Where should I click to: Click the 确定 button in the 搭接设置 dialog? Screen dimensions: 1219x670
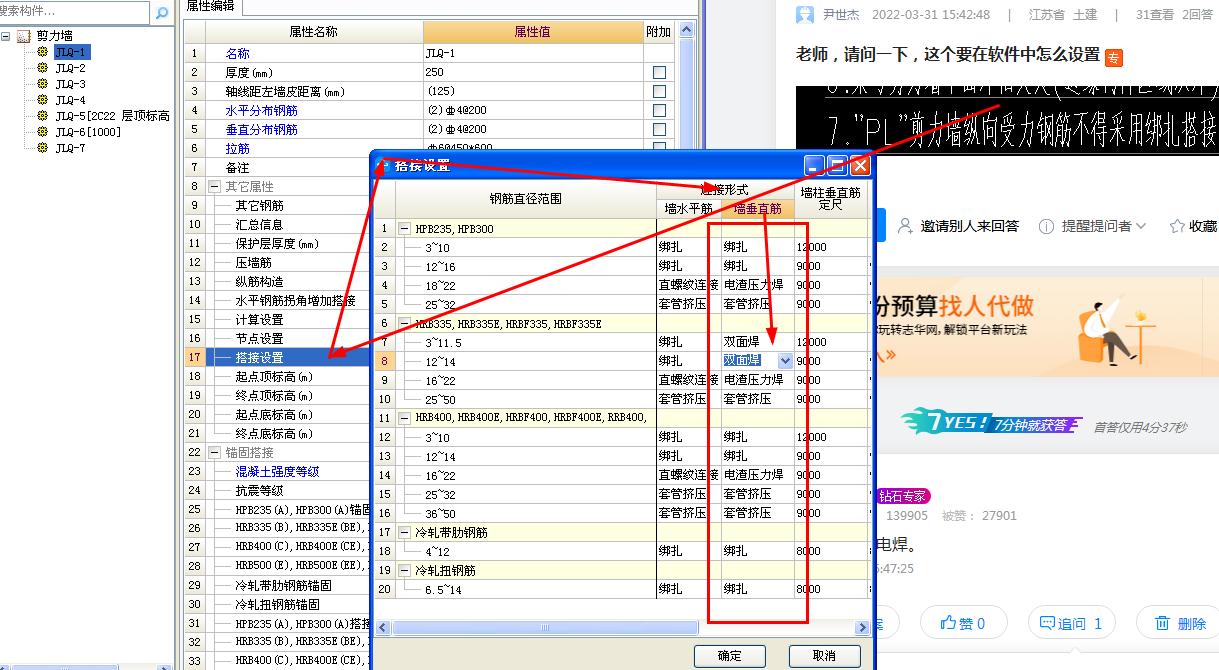point(730,656)
